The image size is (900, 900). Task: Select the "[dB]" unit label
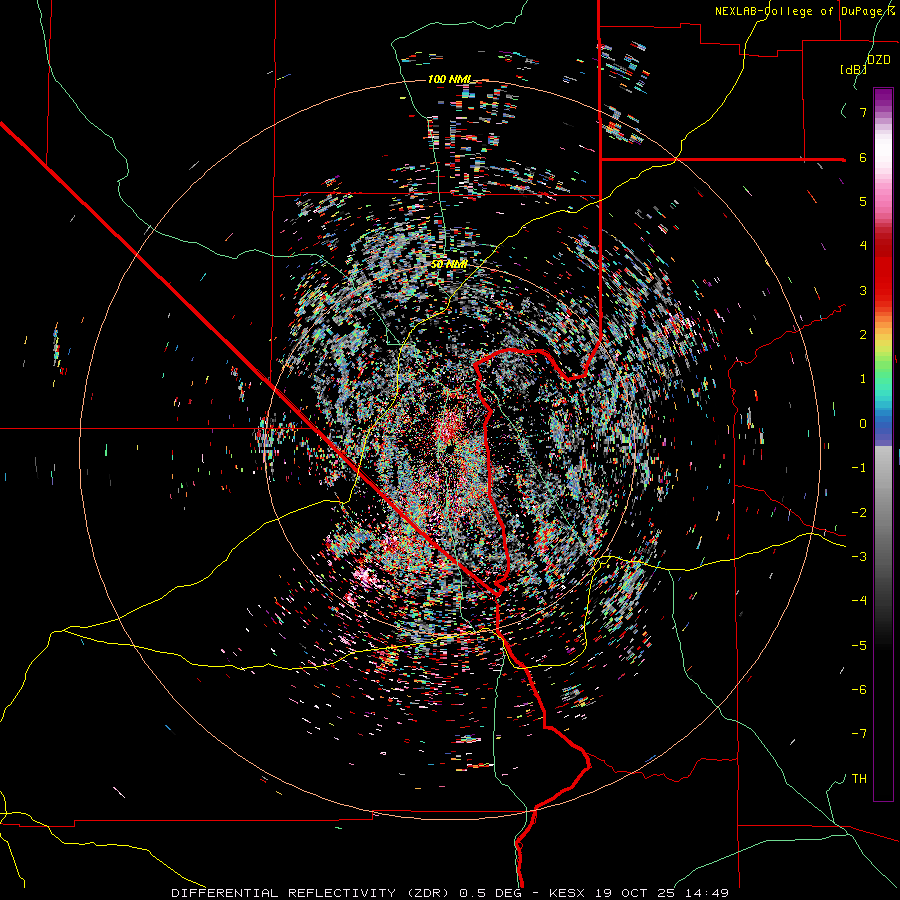(854, 69)
